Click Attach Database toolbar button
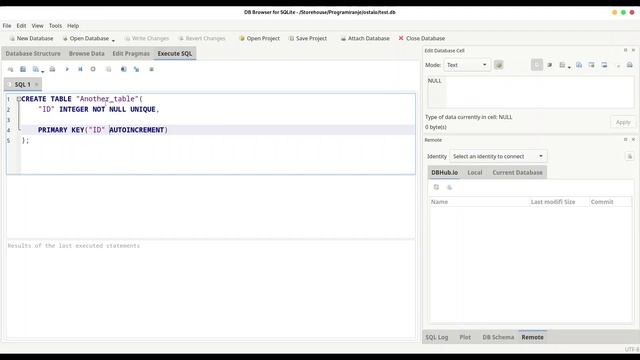 click(x=365, y=38)
